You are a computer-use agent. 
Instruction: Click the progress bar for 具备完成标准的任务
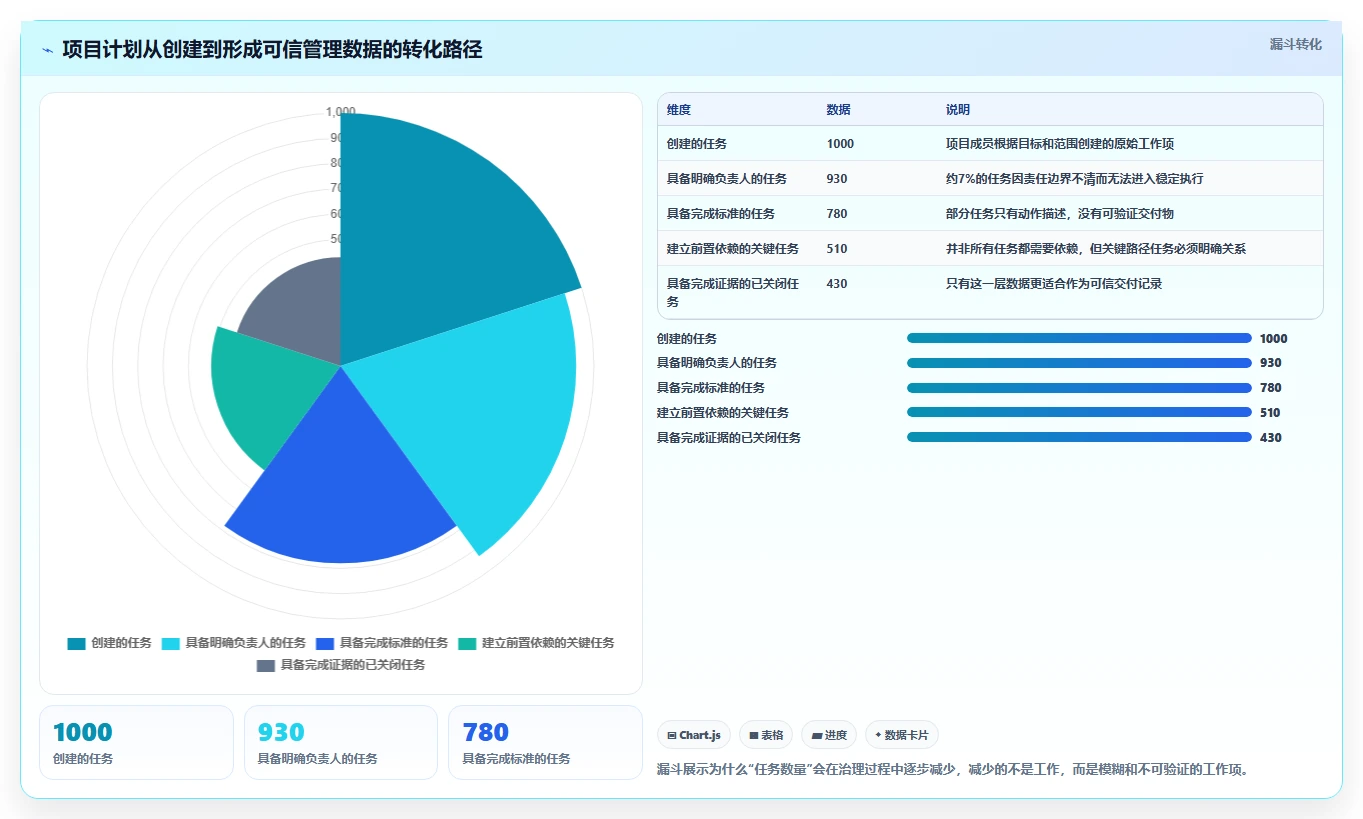click(1079, 388)
